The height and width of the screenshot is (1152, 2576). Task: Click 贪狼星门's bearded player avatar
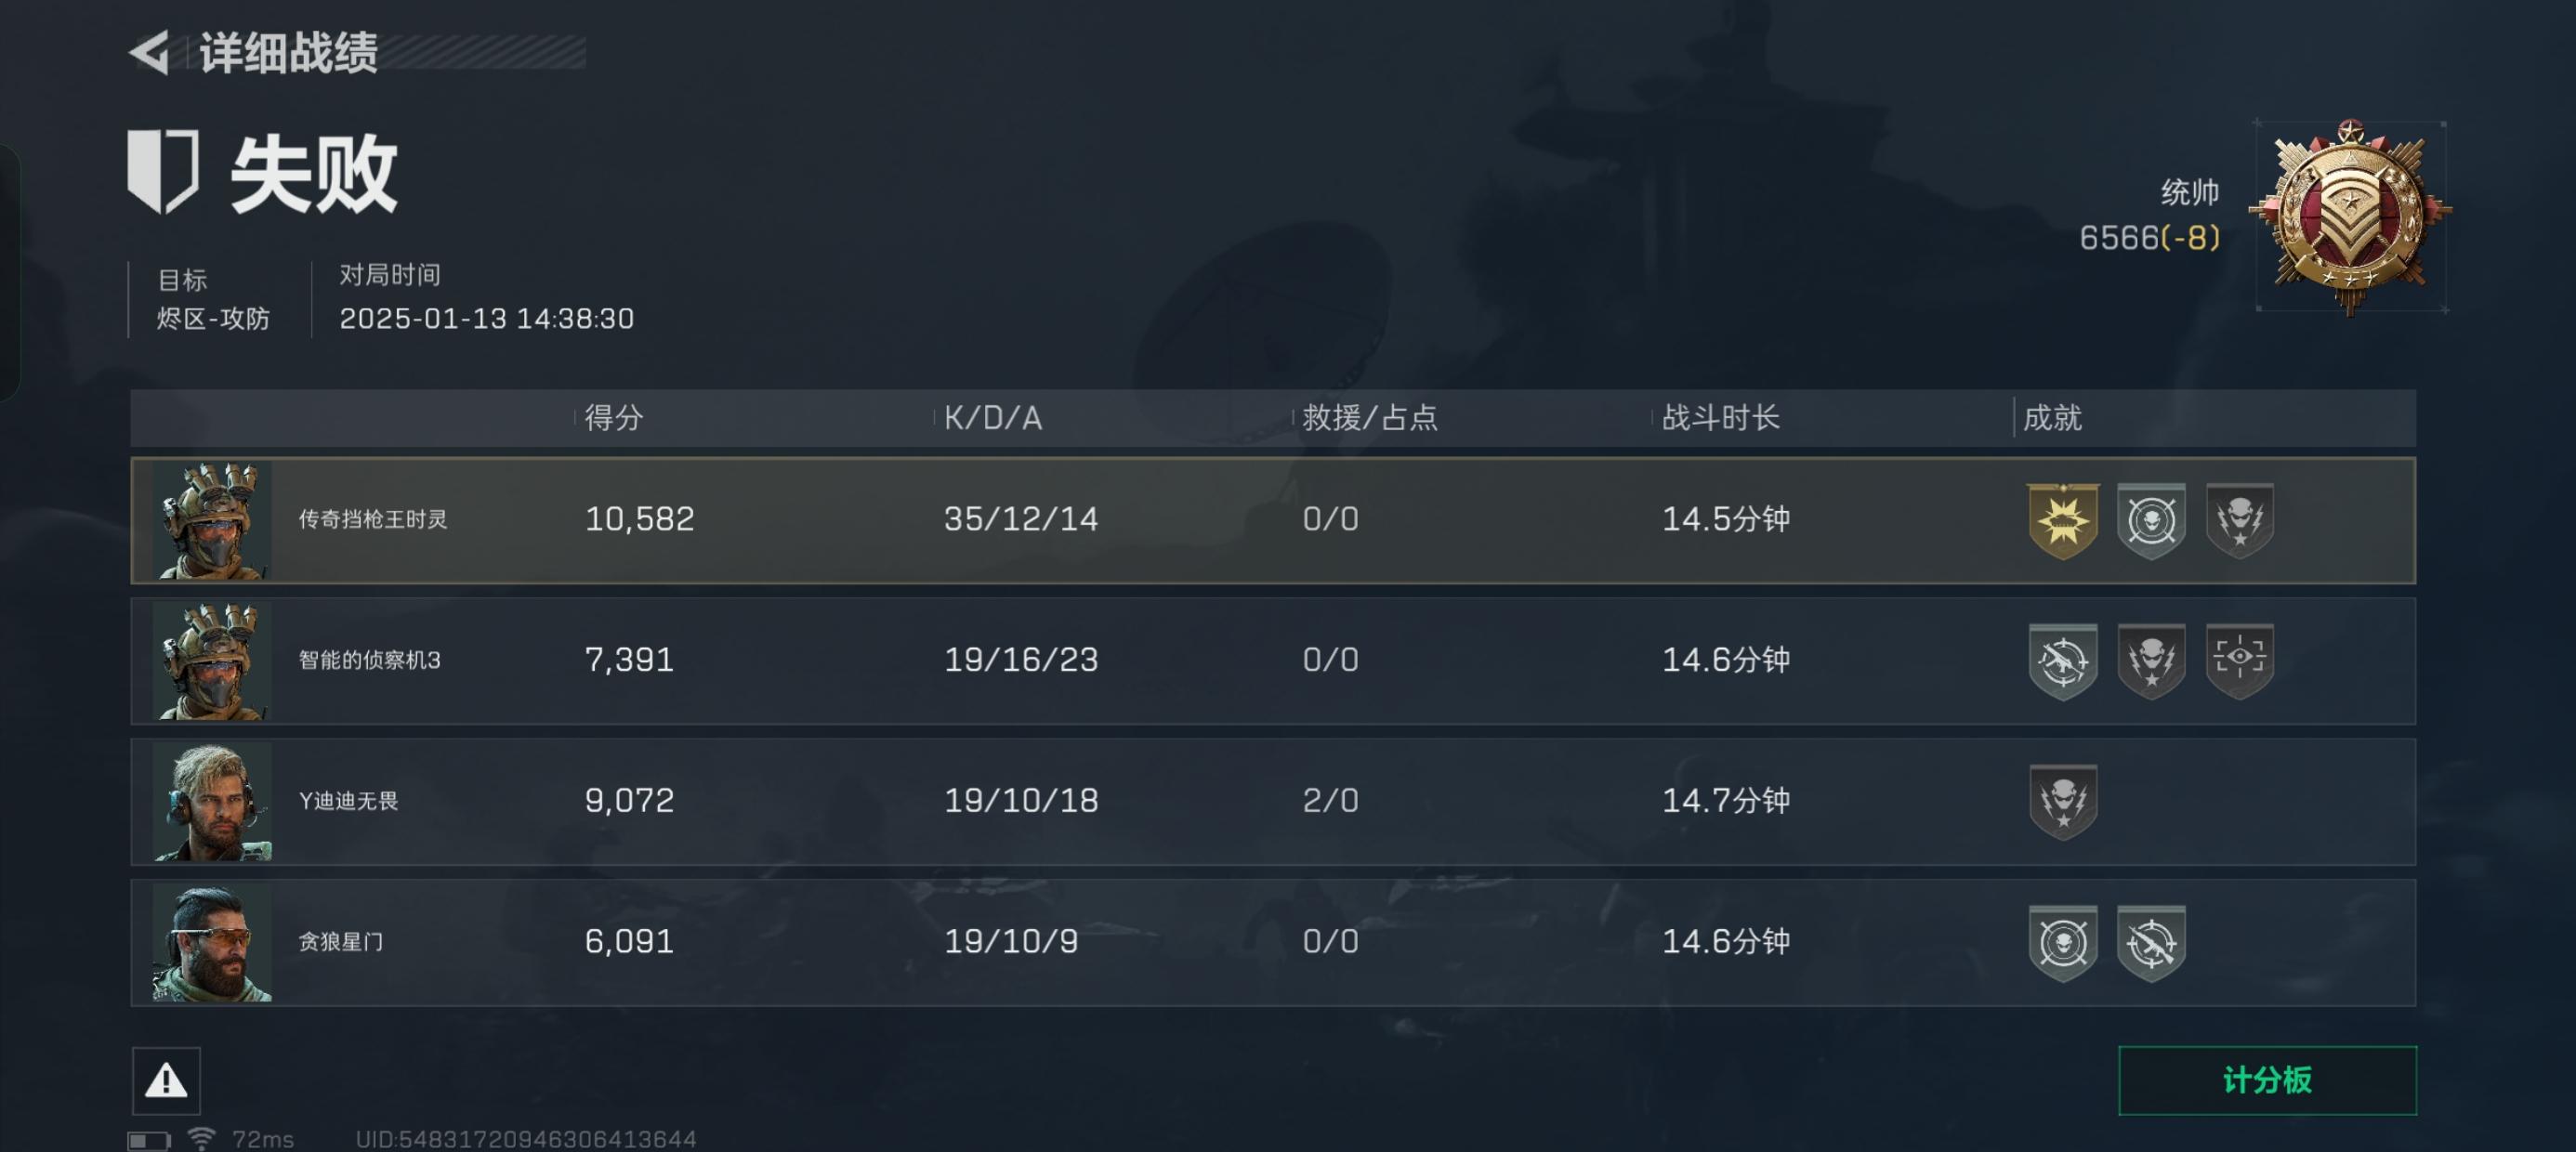[x=212, y=942]
